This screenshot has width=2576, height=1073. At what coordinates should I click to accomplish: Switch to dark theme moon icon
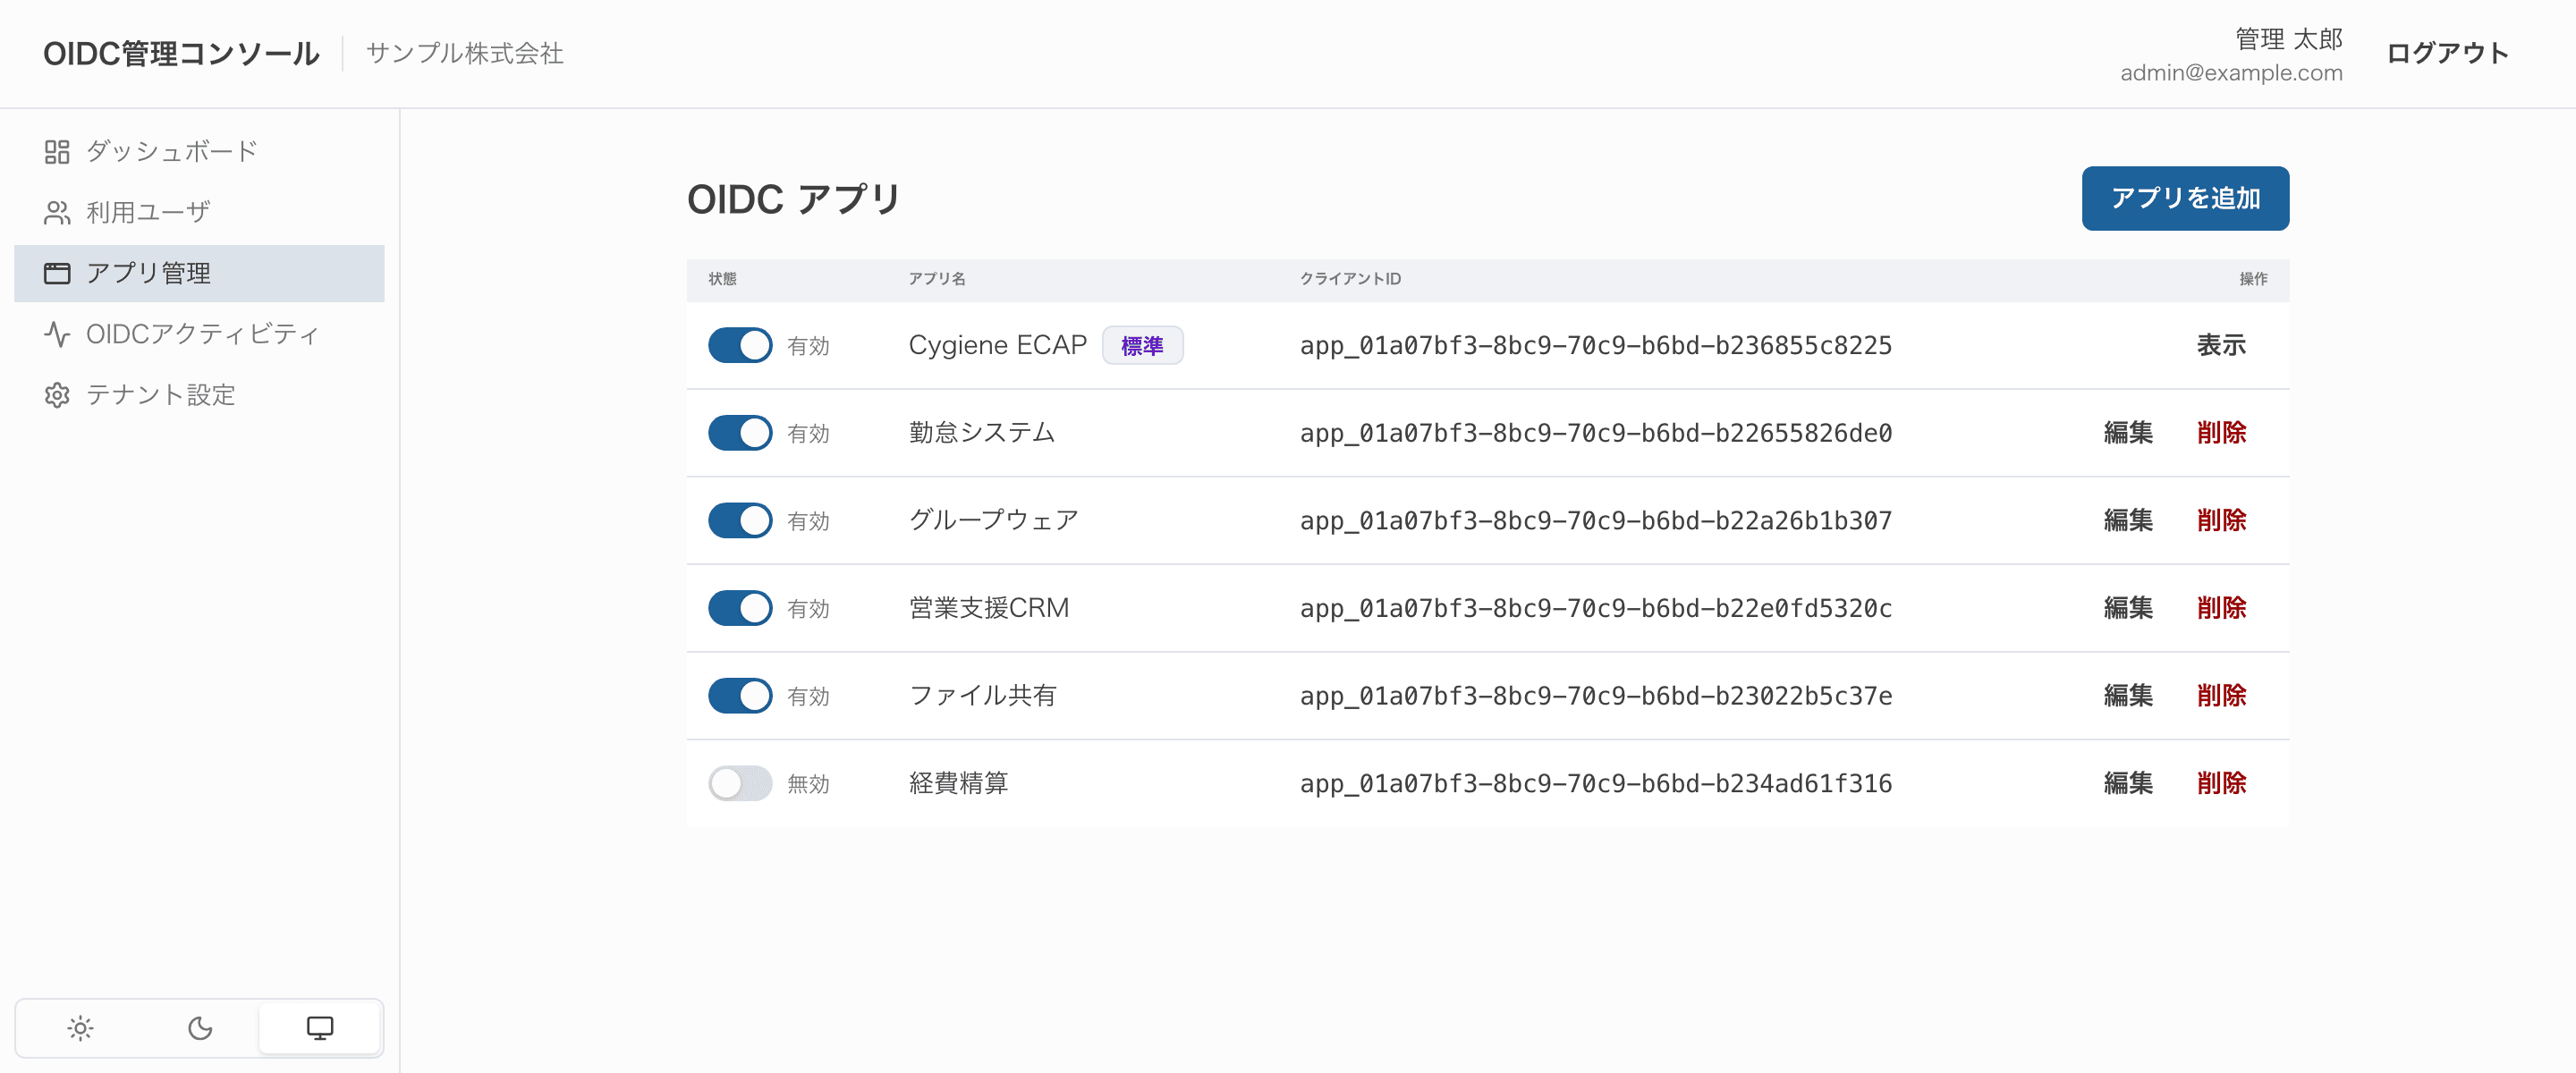[200, 1028]
